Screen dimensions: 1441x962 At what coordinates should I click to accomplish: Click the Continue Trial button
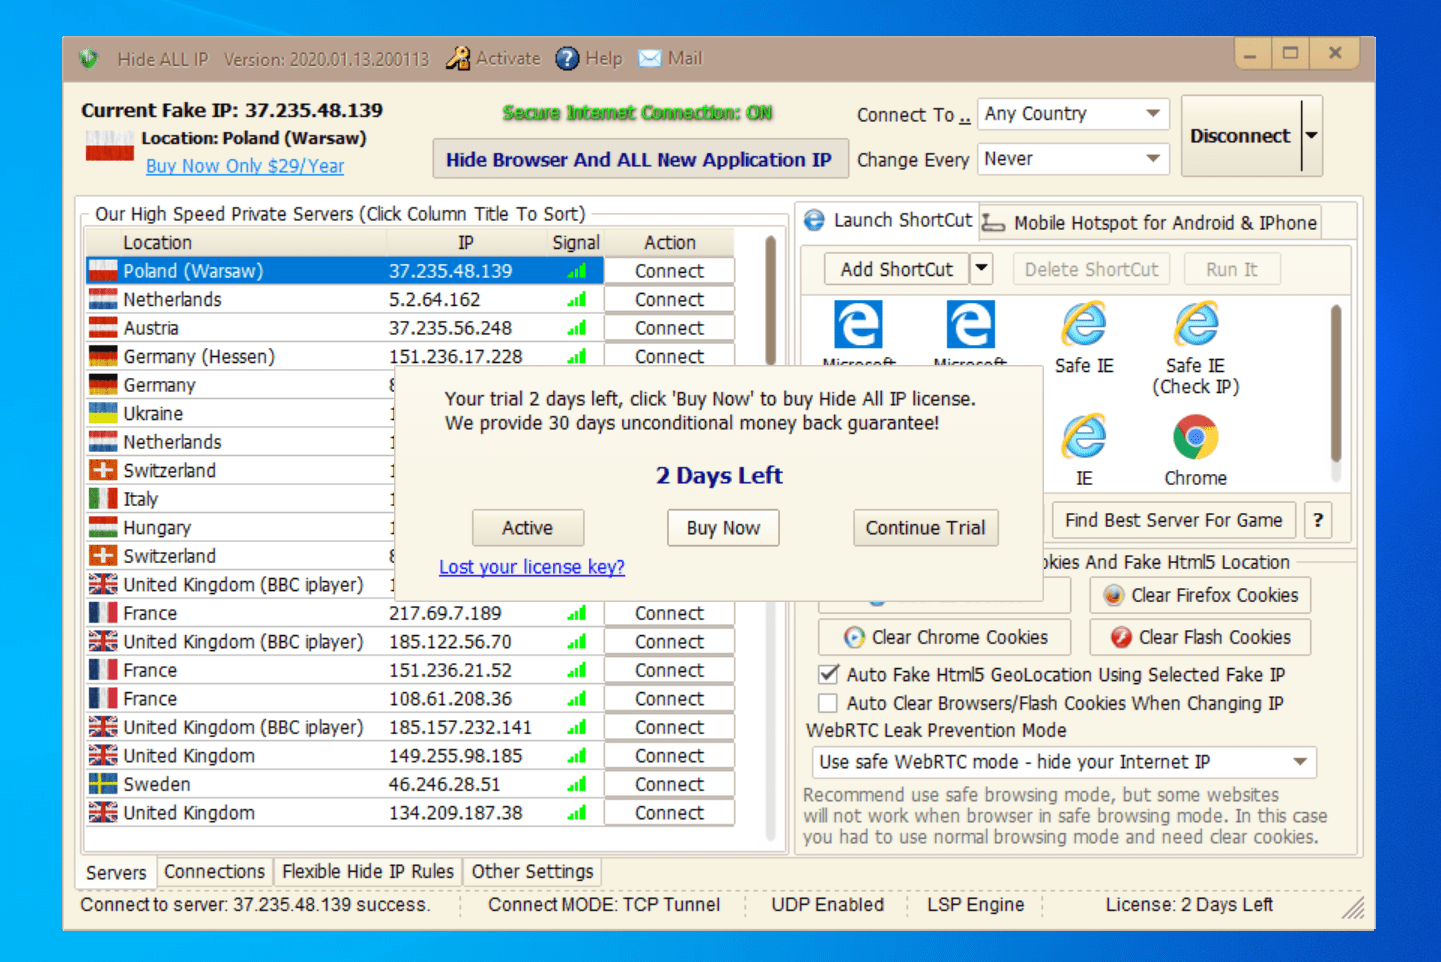point(925,528)
